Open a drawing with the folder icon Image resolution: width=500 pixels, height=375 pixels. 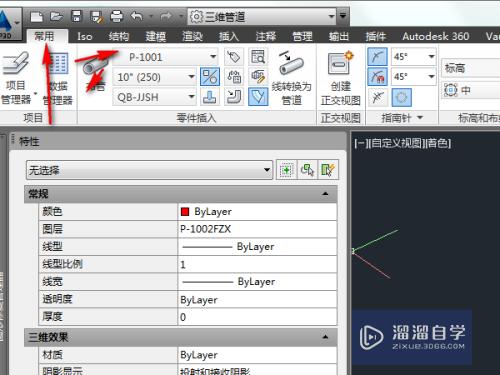click(56, 16)
